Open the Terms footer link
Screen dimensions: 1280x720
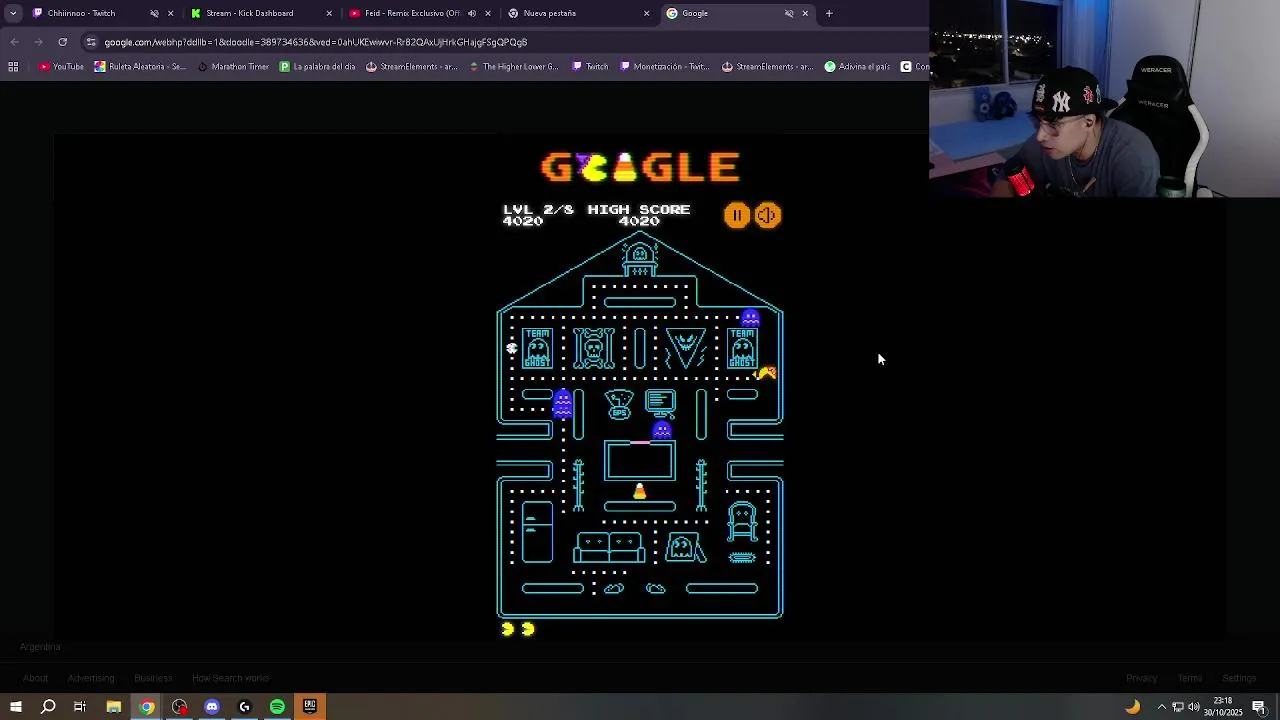click(1189, 678)
